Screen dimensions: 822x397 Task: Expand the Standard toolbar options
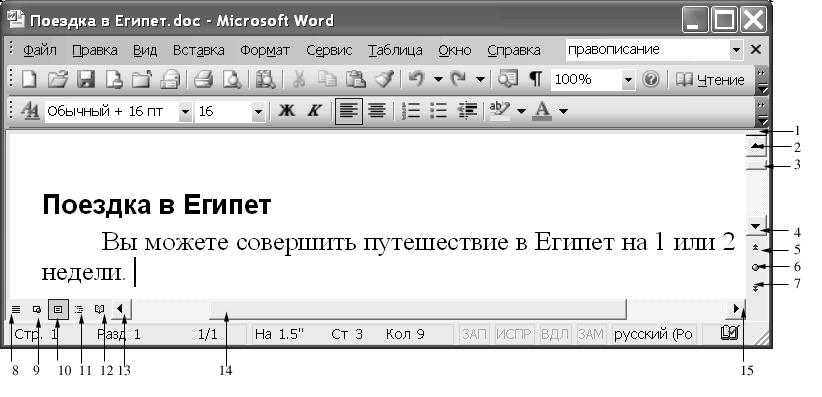pyautogui.click(x=762, y=80)
